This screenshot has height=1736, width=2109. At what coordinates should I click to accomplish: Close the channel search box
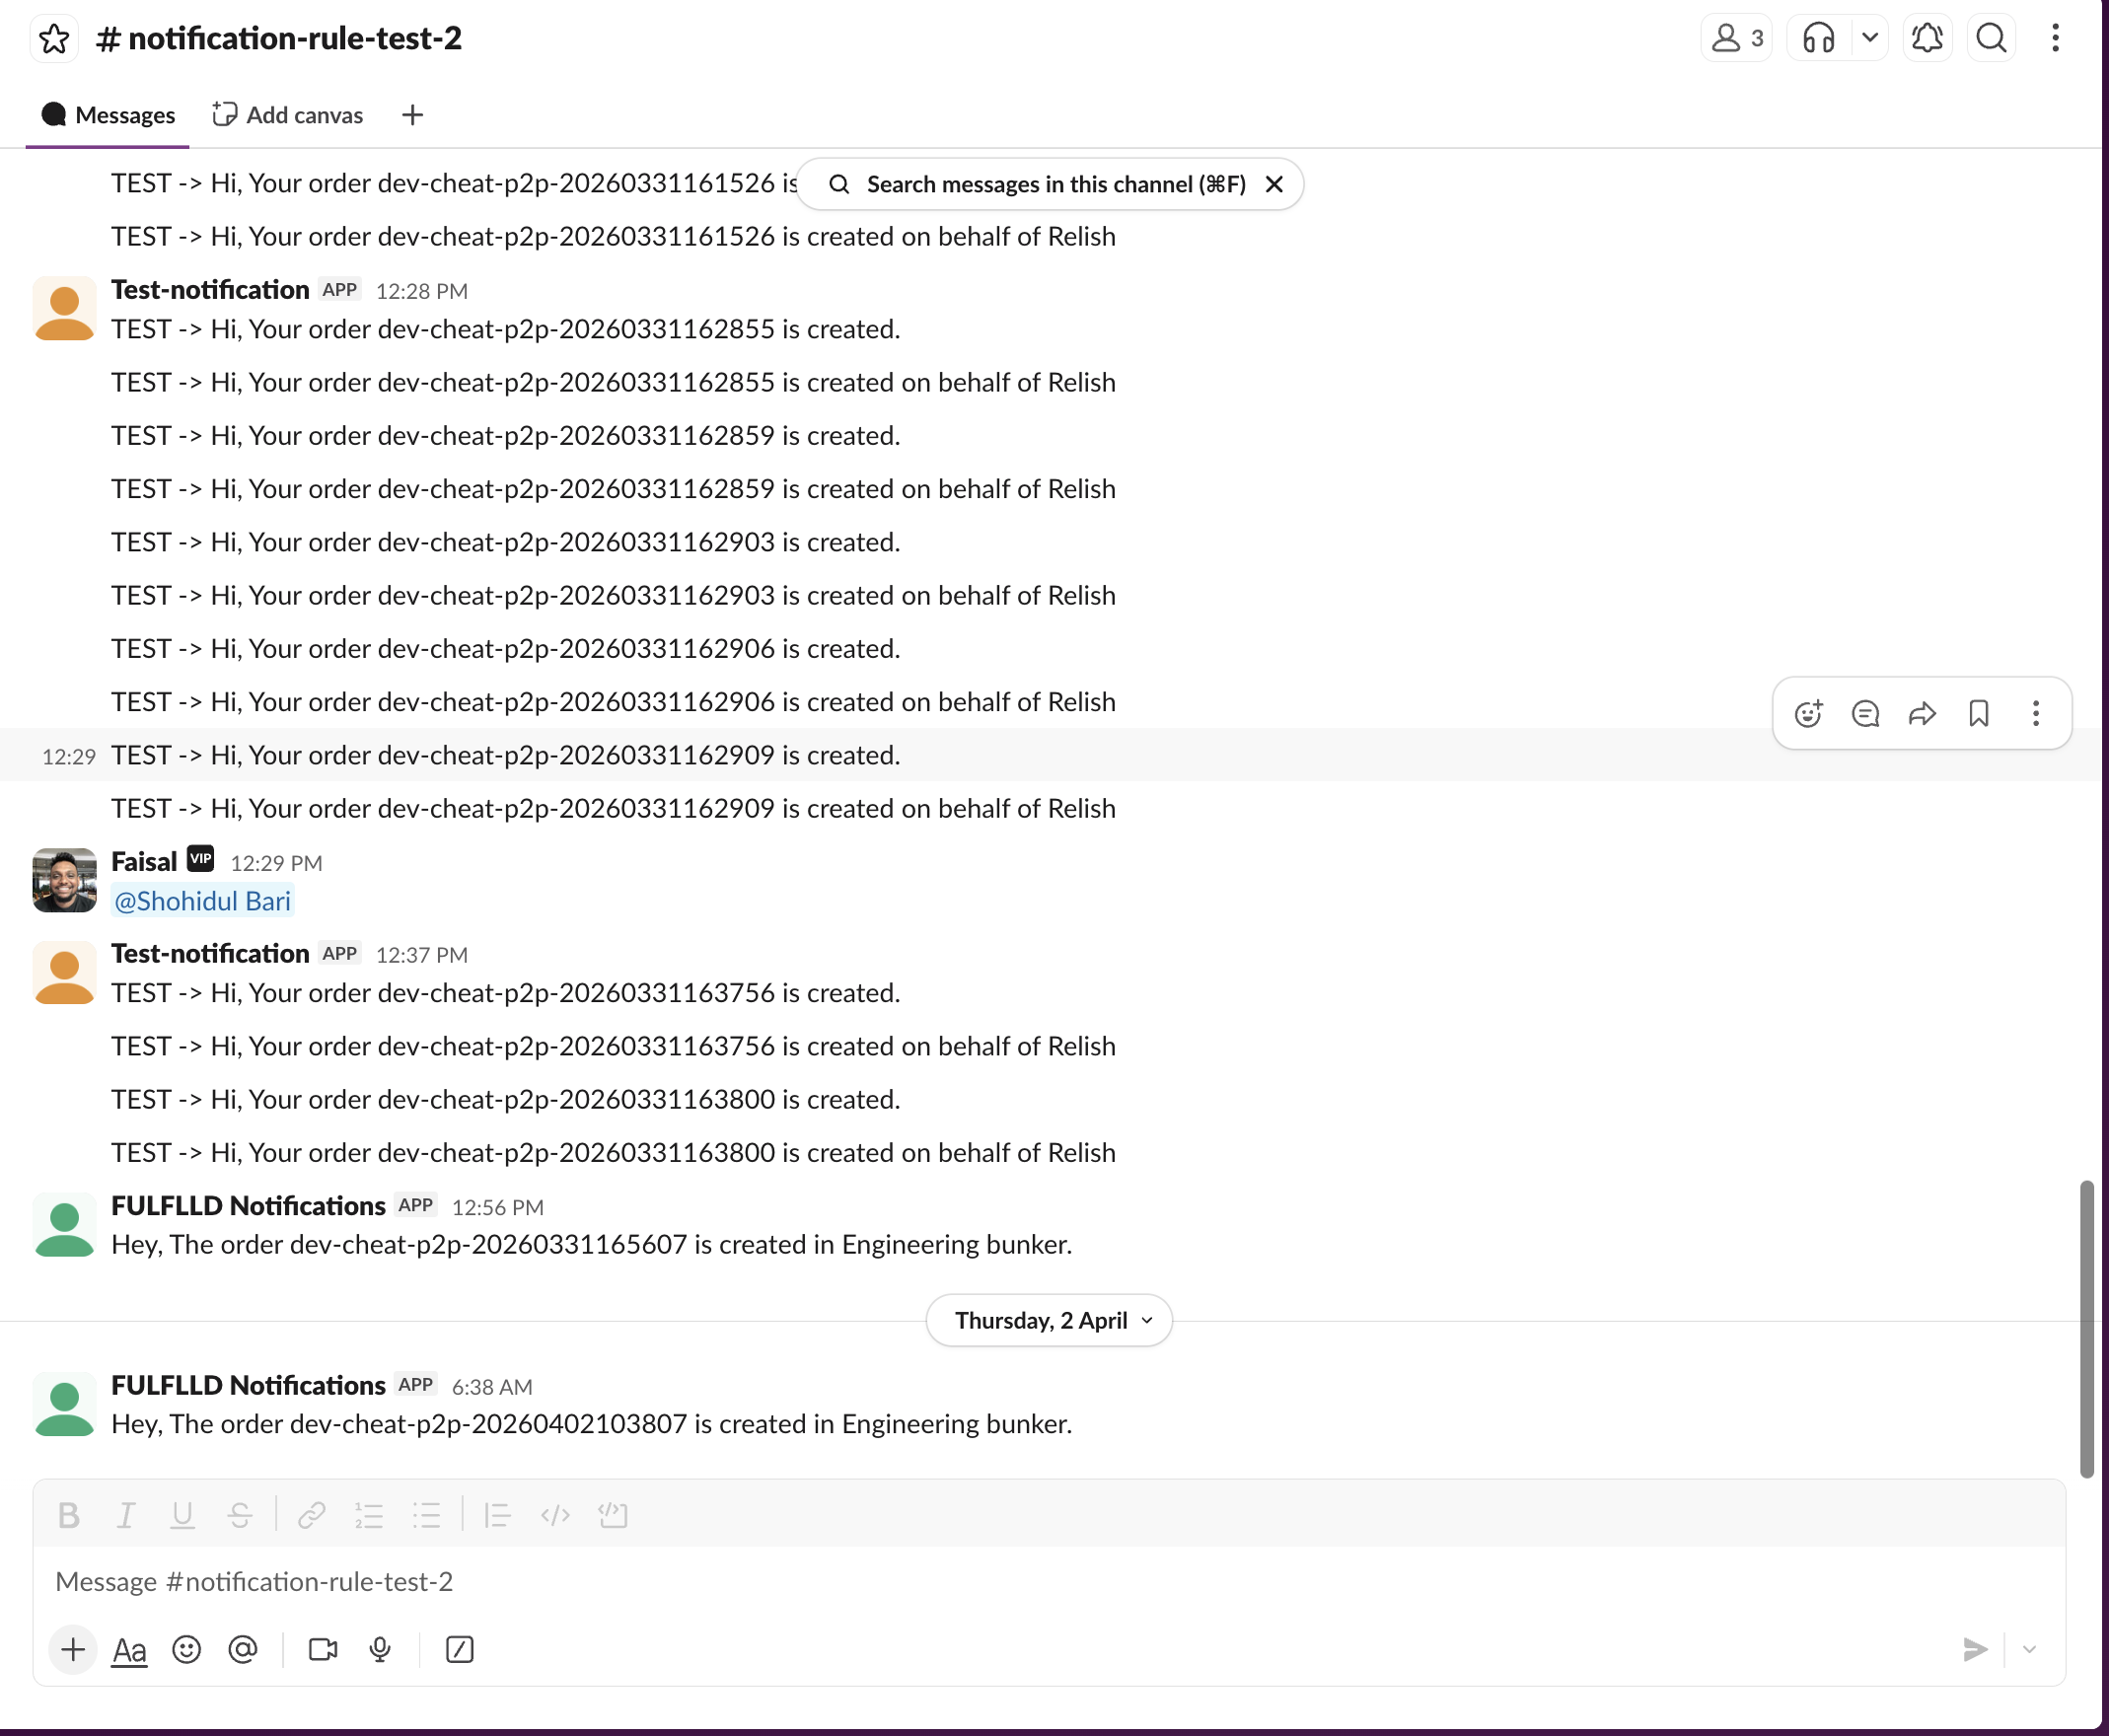1274,184
